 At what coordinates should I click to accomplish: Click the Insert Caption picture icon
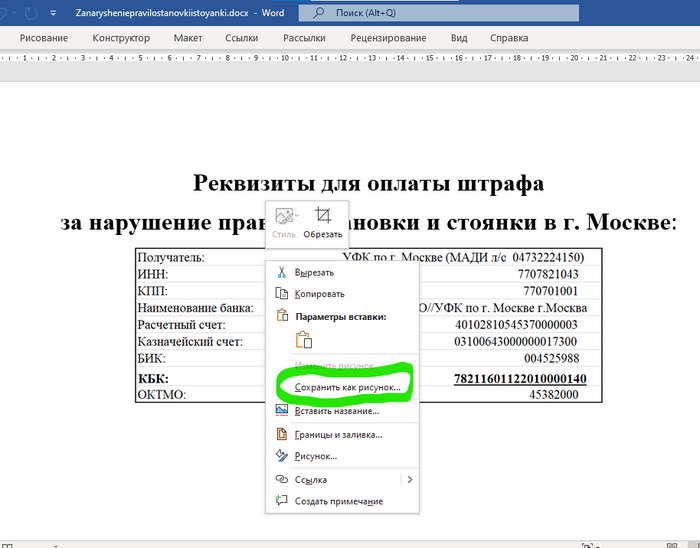[x=282, y=410]
